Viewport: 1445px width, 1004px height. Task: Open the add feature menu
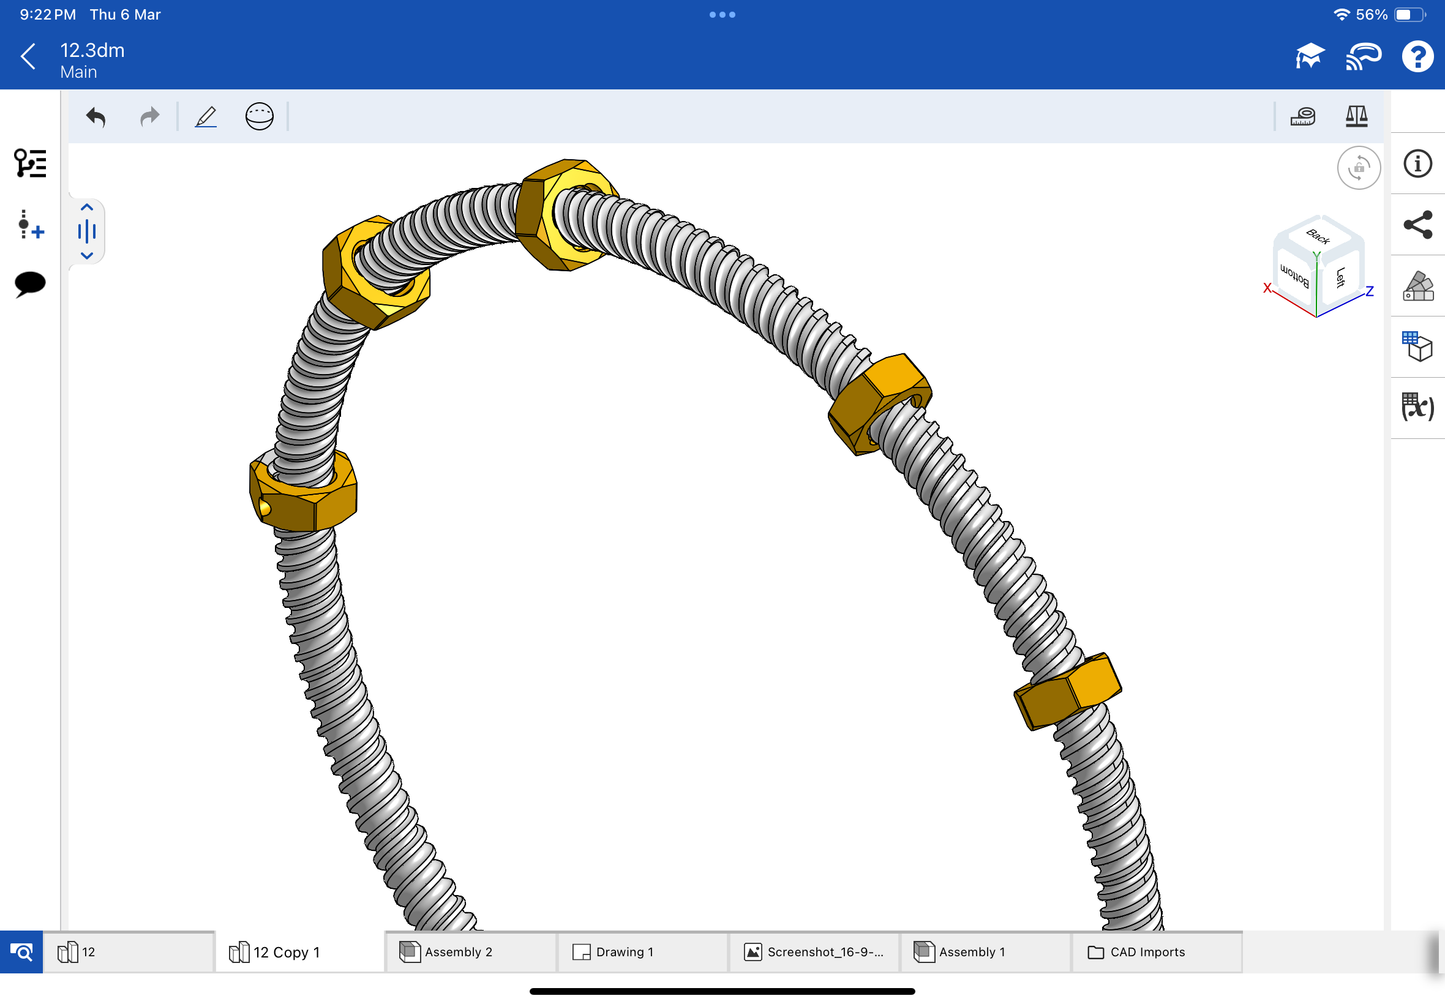[30, 224]
